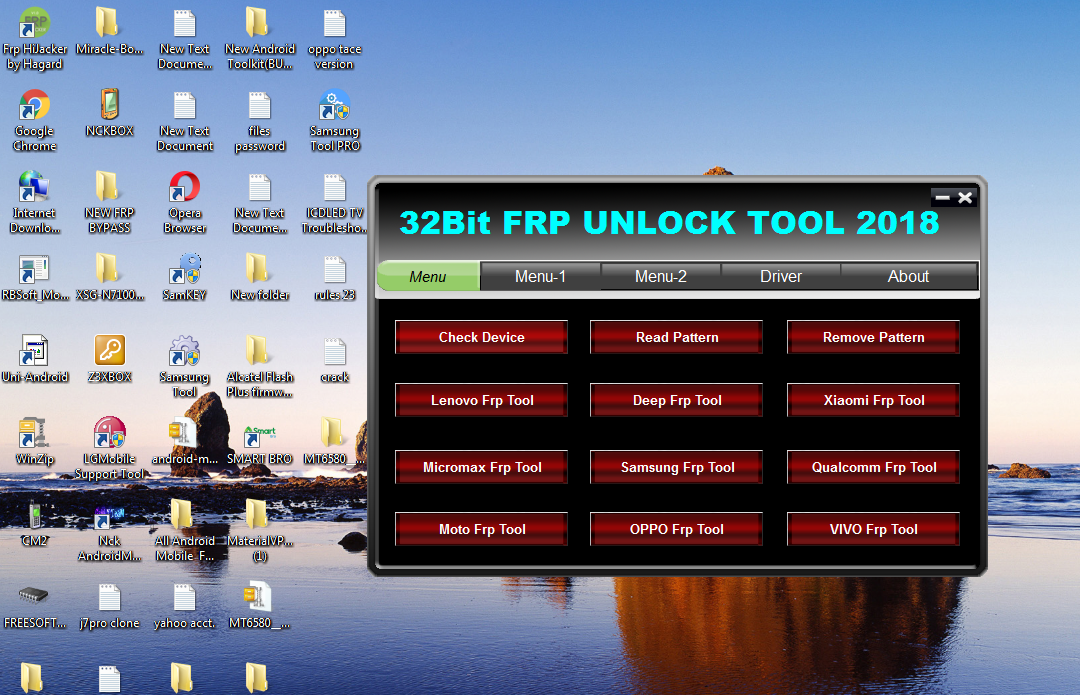Open the Miracle-Bo... folder
Image resolution: width=1080 pixels, height=695 pixels.
coord(109,31)
